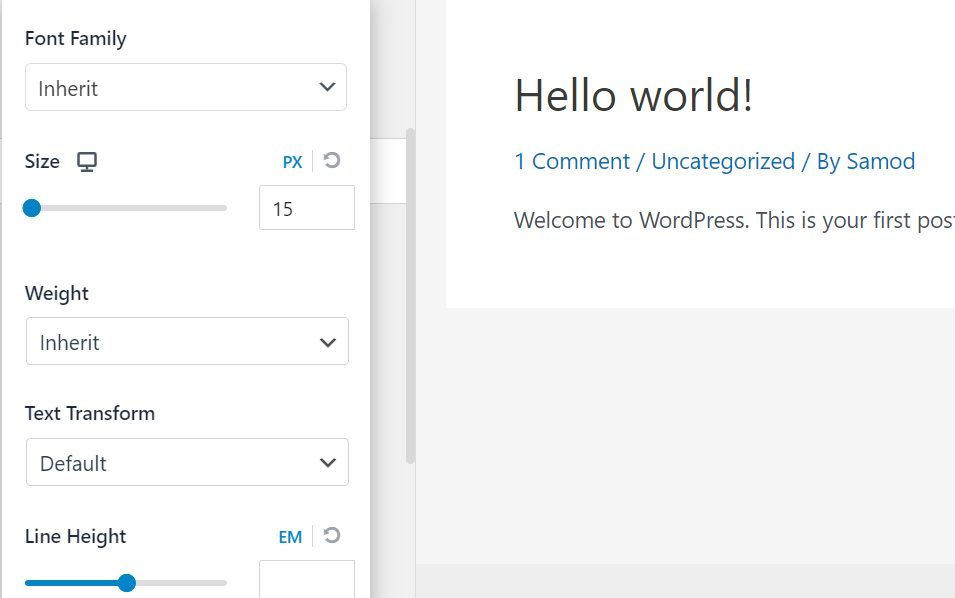
Task: Click the Font Family label
Action: coord(76,38)
